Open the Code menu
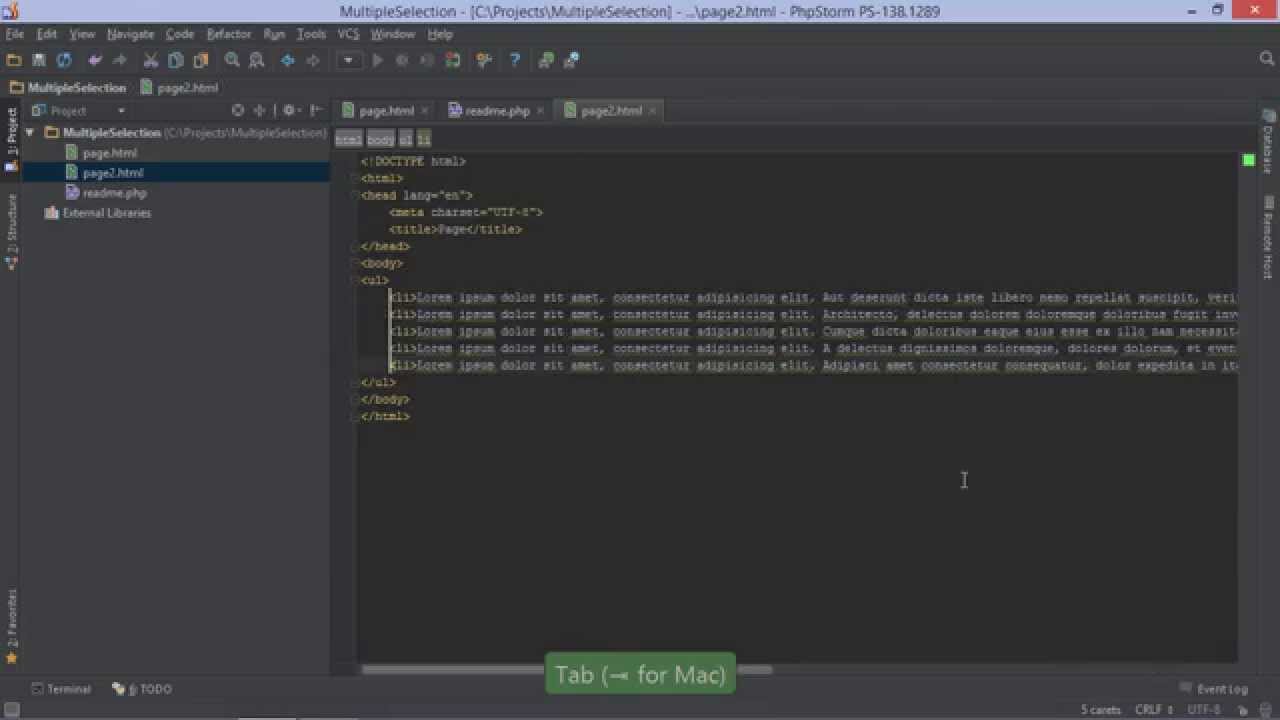Image resolution: width=1280 pixels, height=720 pixels. [180, 34]
